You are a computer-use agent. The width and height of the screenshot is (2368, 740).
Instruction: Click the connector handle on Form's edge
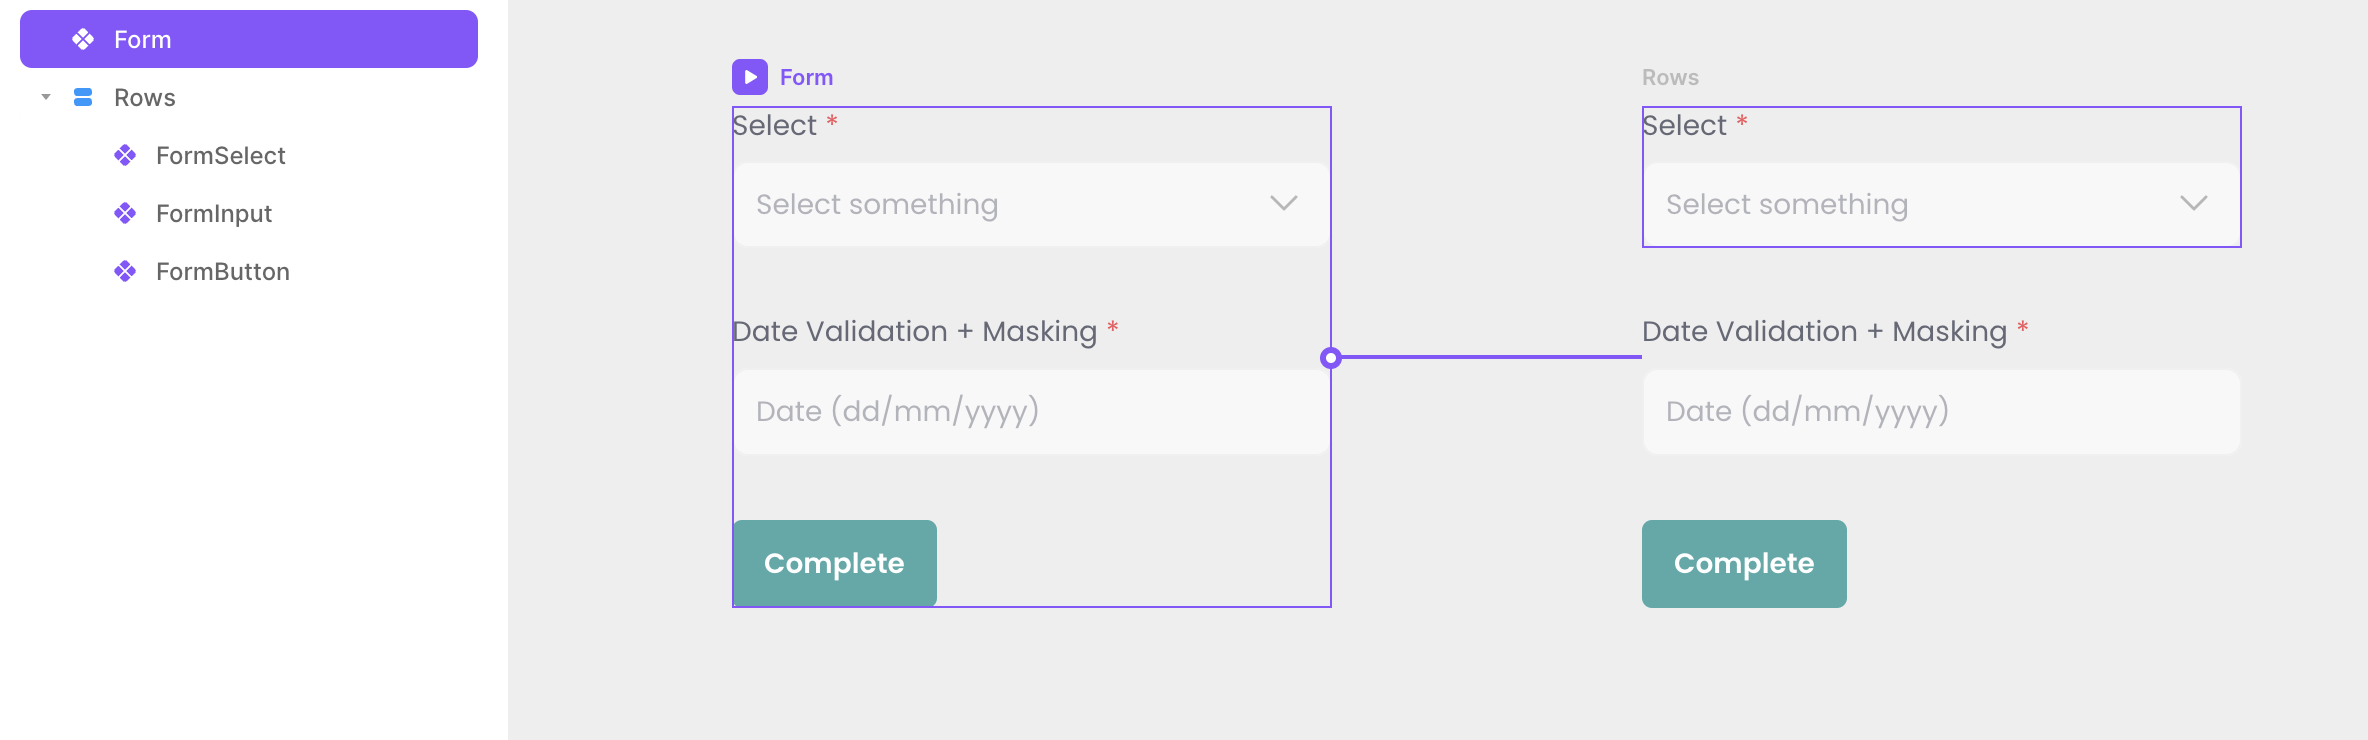[x=1330, y=358]
